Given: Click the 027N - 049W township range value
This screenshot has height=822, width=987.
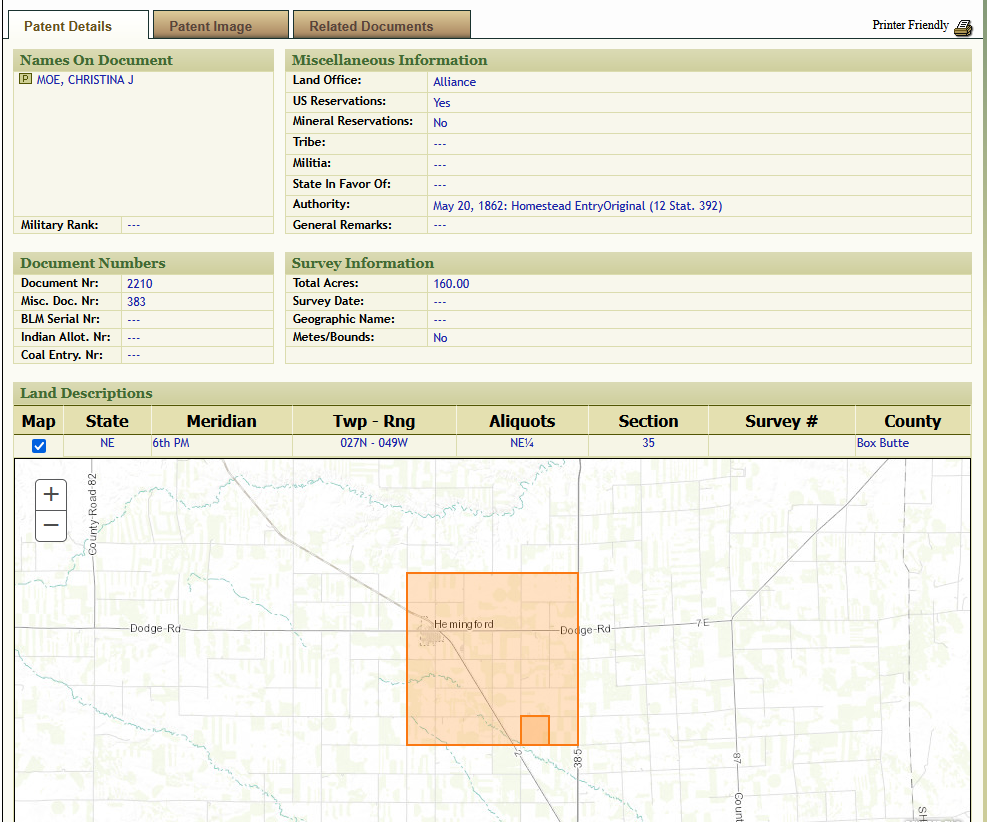Looking at the screenshot, I should (x=374, y=443).
